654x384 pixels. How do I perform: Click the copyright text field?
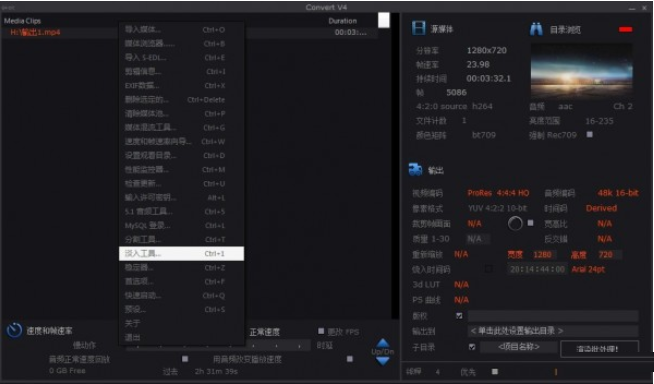click(x=553, y=316)
